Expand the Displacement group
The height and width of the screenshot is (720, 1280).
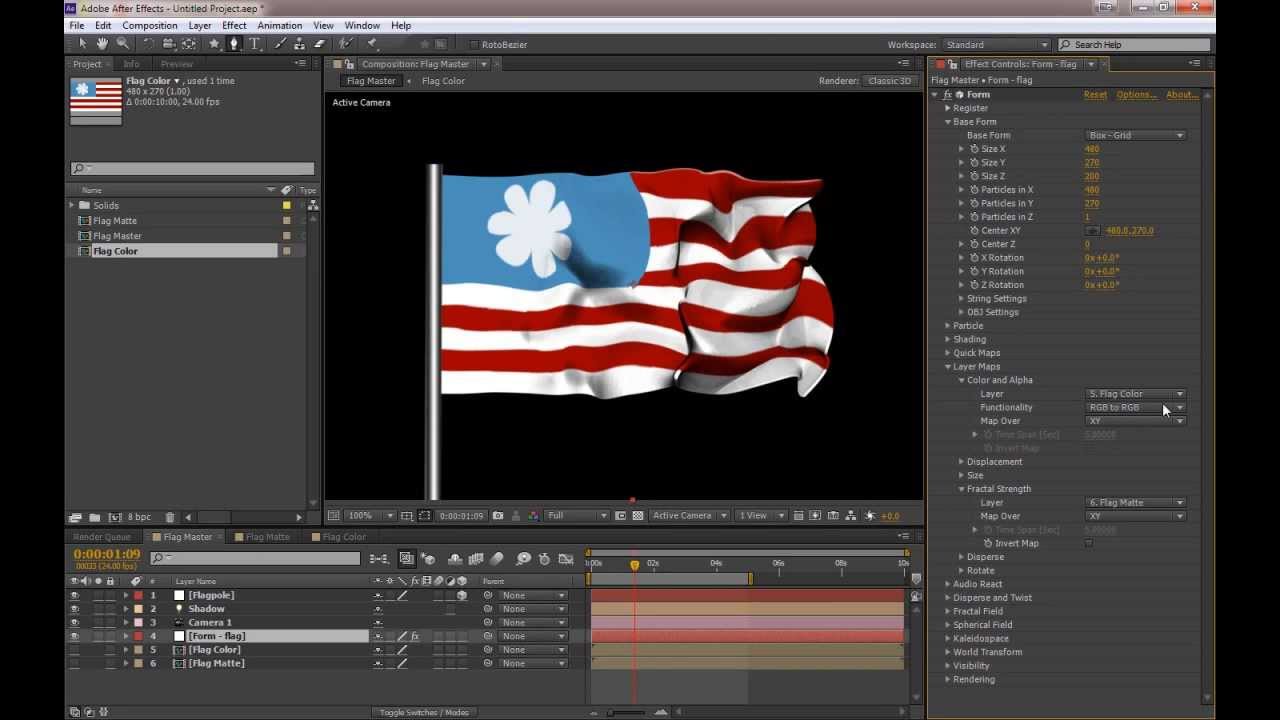pyautogui.click(x=962, y=462)
